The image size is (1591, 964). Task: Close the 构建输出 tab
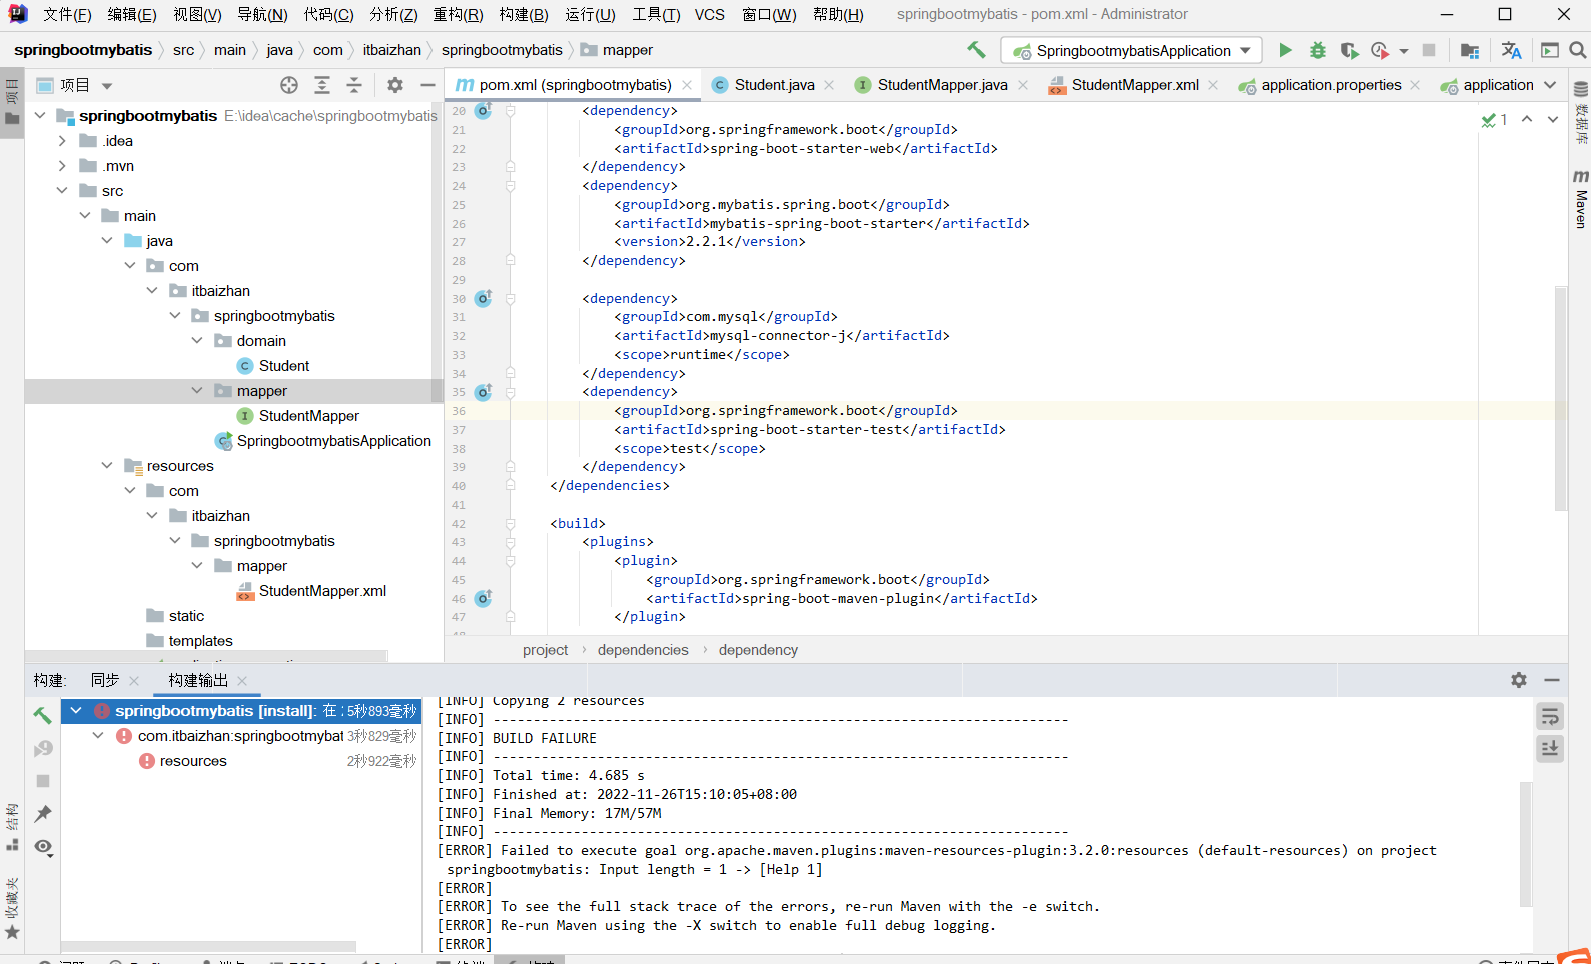tap(242, 680)
